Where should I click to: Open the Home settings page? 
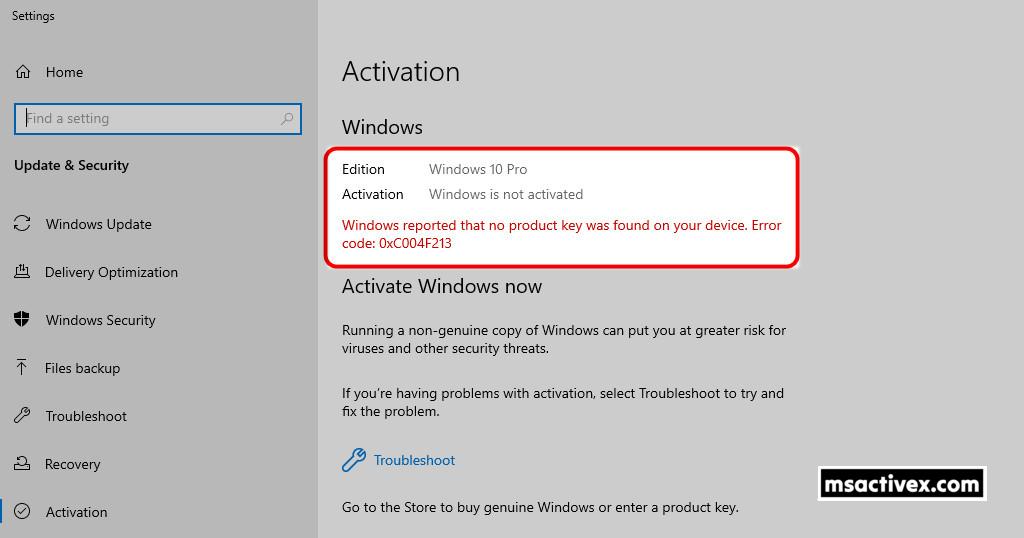[x=64, y=72]
